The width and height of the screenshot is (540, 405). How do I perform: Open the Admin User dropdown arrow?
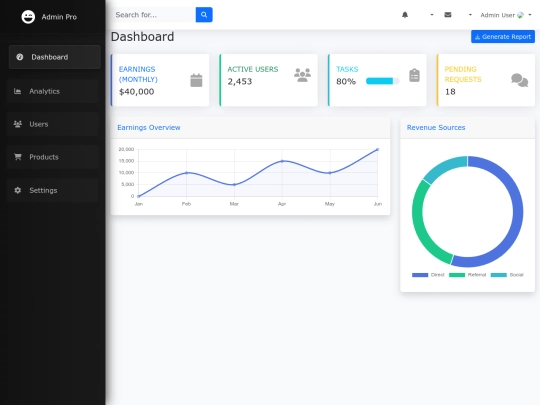530,15
